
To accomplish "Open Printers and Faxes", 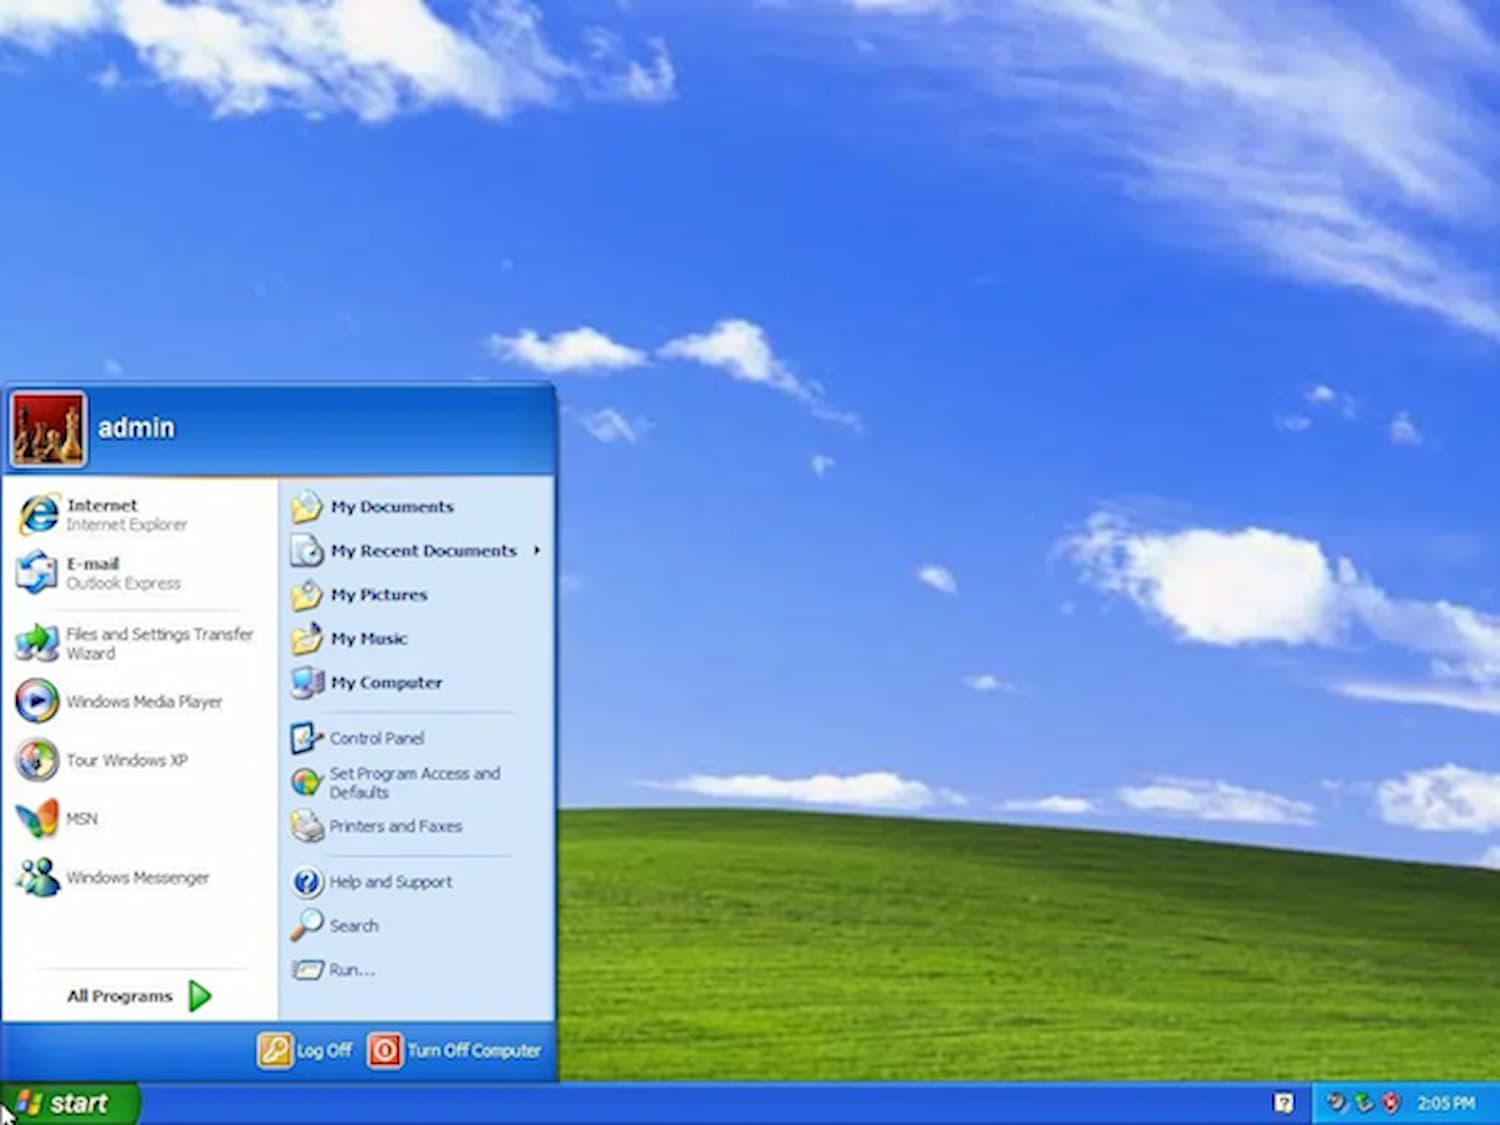I will tap(395, 826).
